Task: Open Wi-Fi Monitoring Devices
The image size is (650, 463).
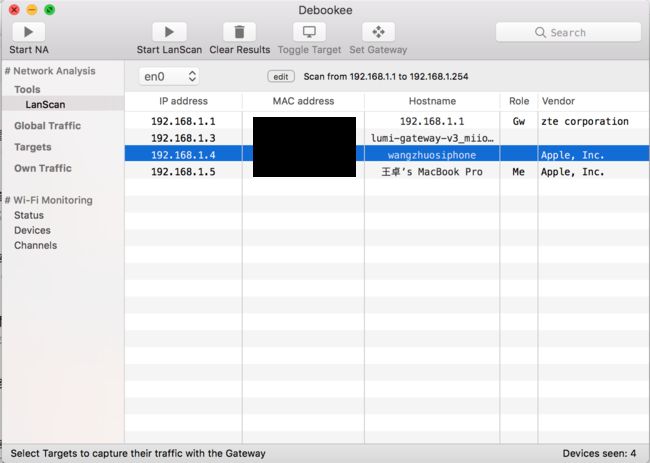Action: click(32, 230)
